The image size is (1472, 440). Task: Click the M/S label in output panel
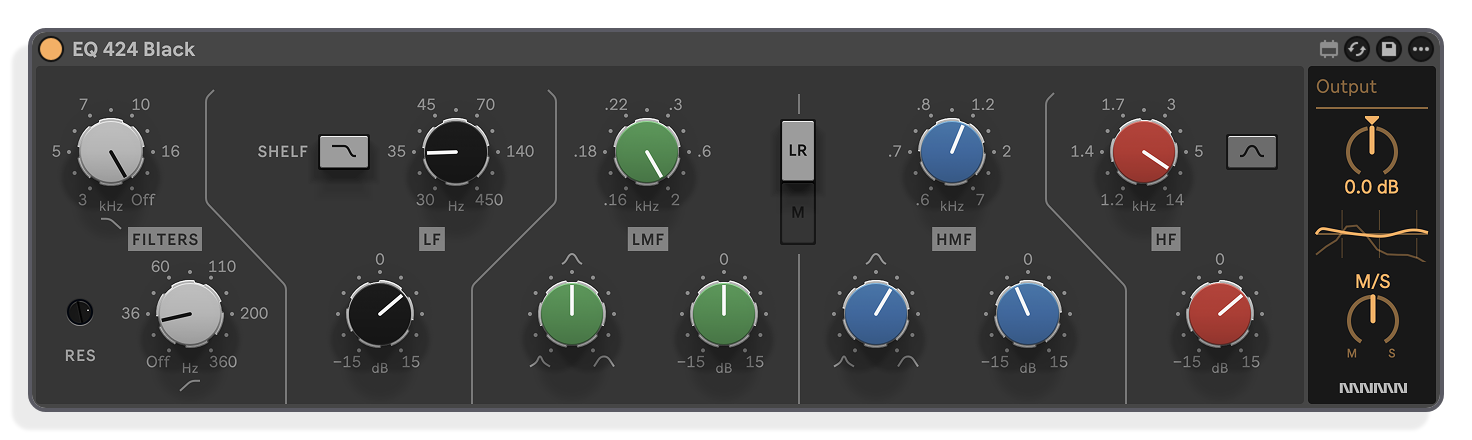pos(1372,282)
